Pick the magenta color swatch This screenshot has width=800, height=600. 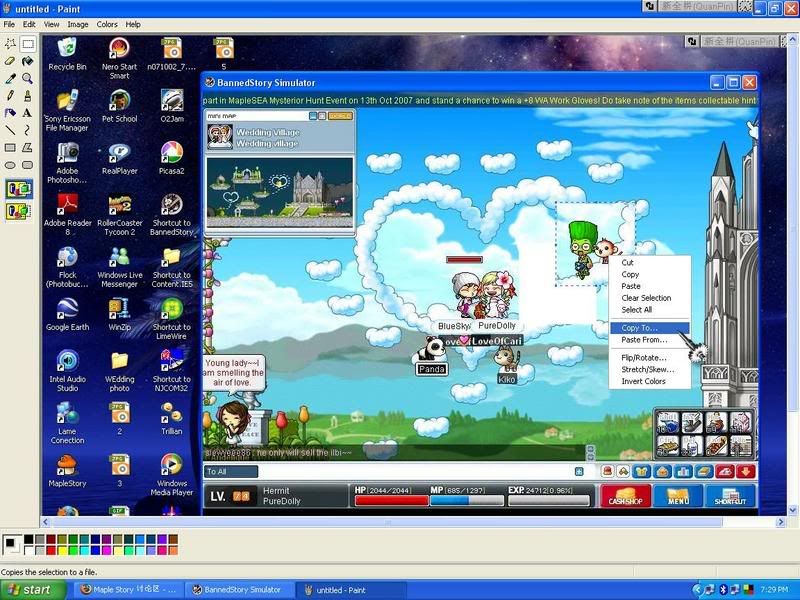pos(106,549)
